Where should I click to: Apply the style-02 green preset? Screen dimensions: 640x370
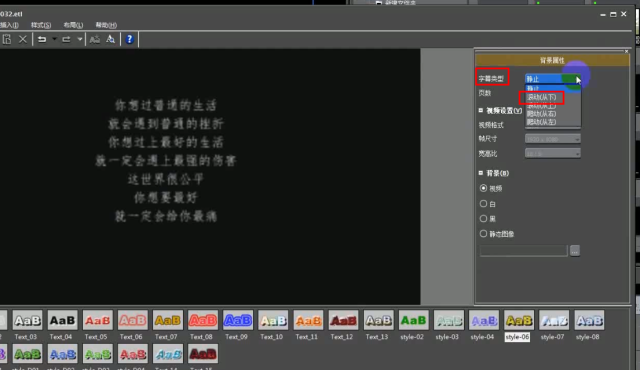coord(413,321)
